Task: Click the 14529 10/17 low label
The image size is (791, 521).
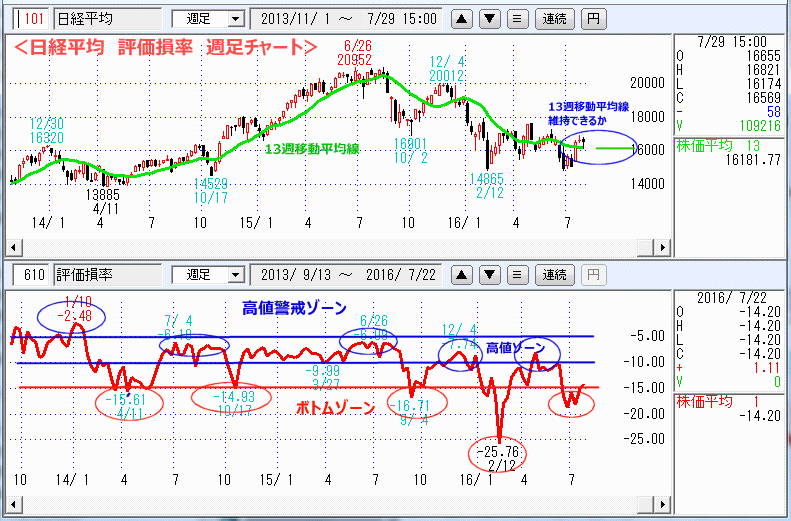Action: pyautogui.click(x=210, y=191)
